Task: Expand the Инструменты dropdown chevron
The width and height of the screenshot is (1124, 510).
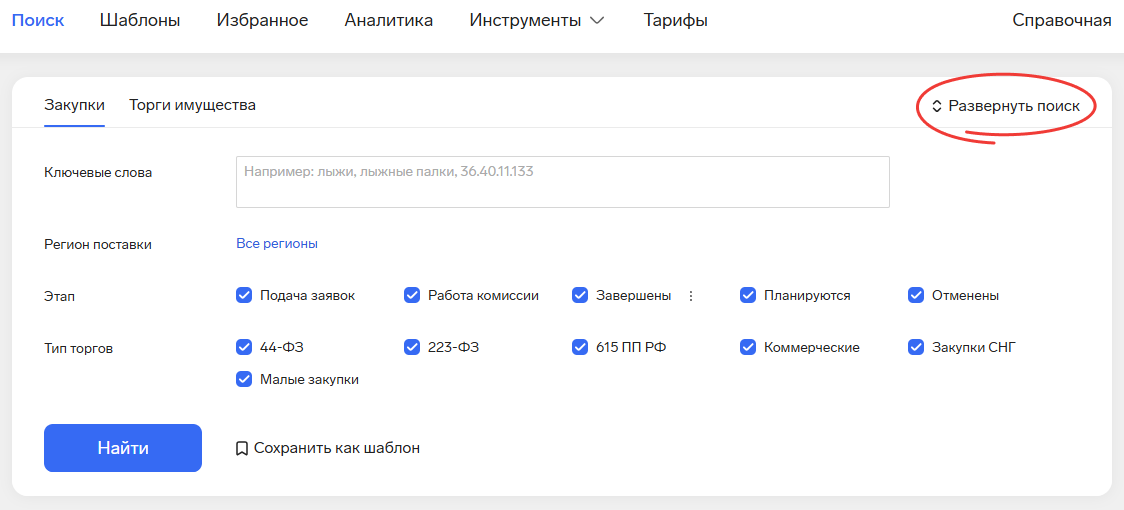Action: click(x=596, y=21)
